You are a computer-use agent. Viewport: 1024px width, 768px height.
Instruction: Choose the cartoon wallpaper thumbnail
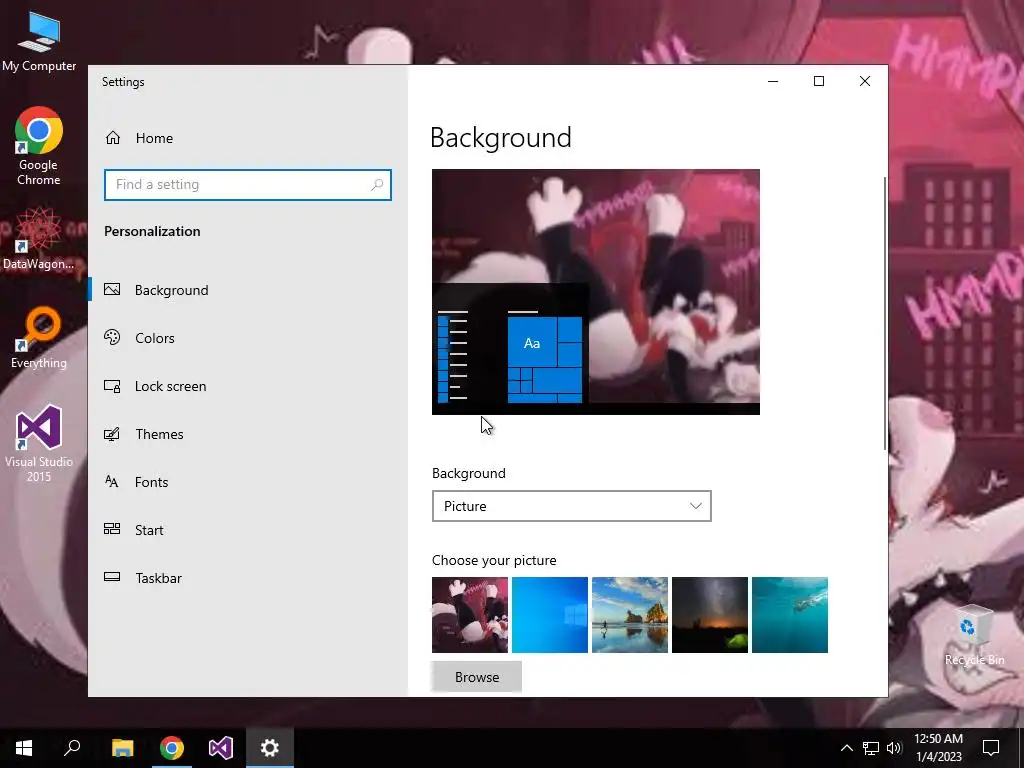point(470,615)
